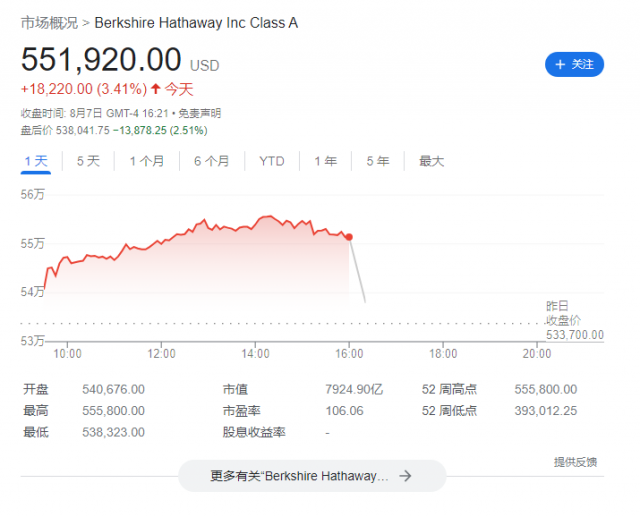The height and width of the screenshot is (517, 640).
Task: Select the 1 天 tab
Action: [36, 161]
